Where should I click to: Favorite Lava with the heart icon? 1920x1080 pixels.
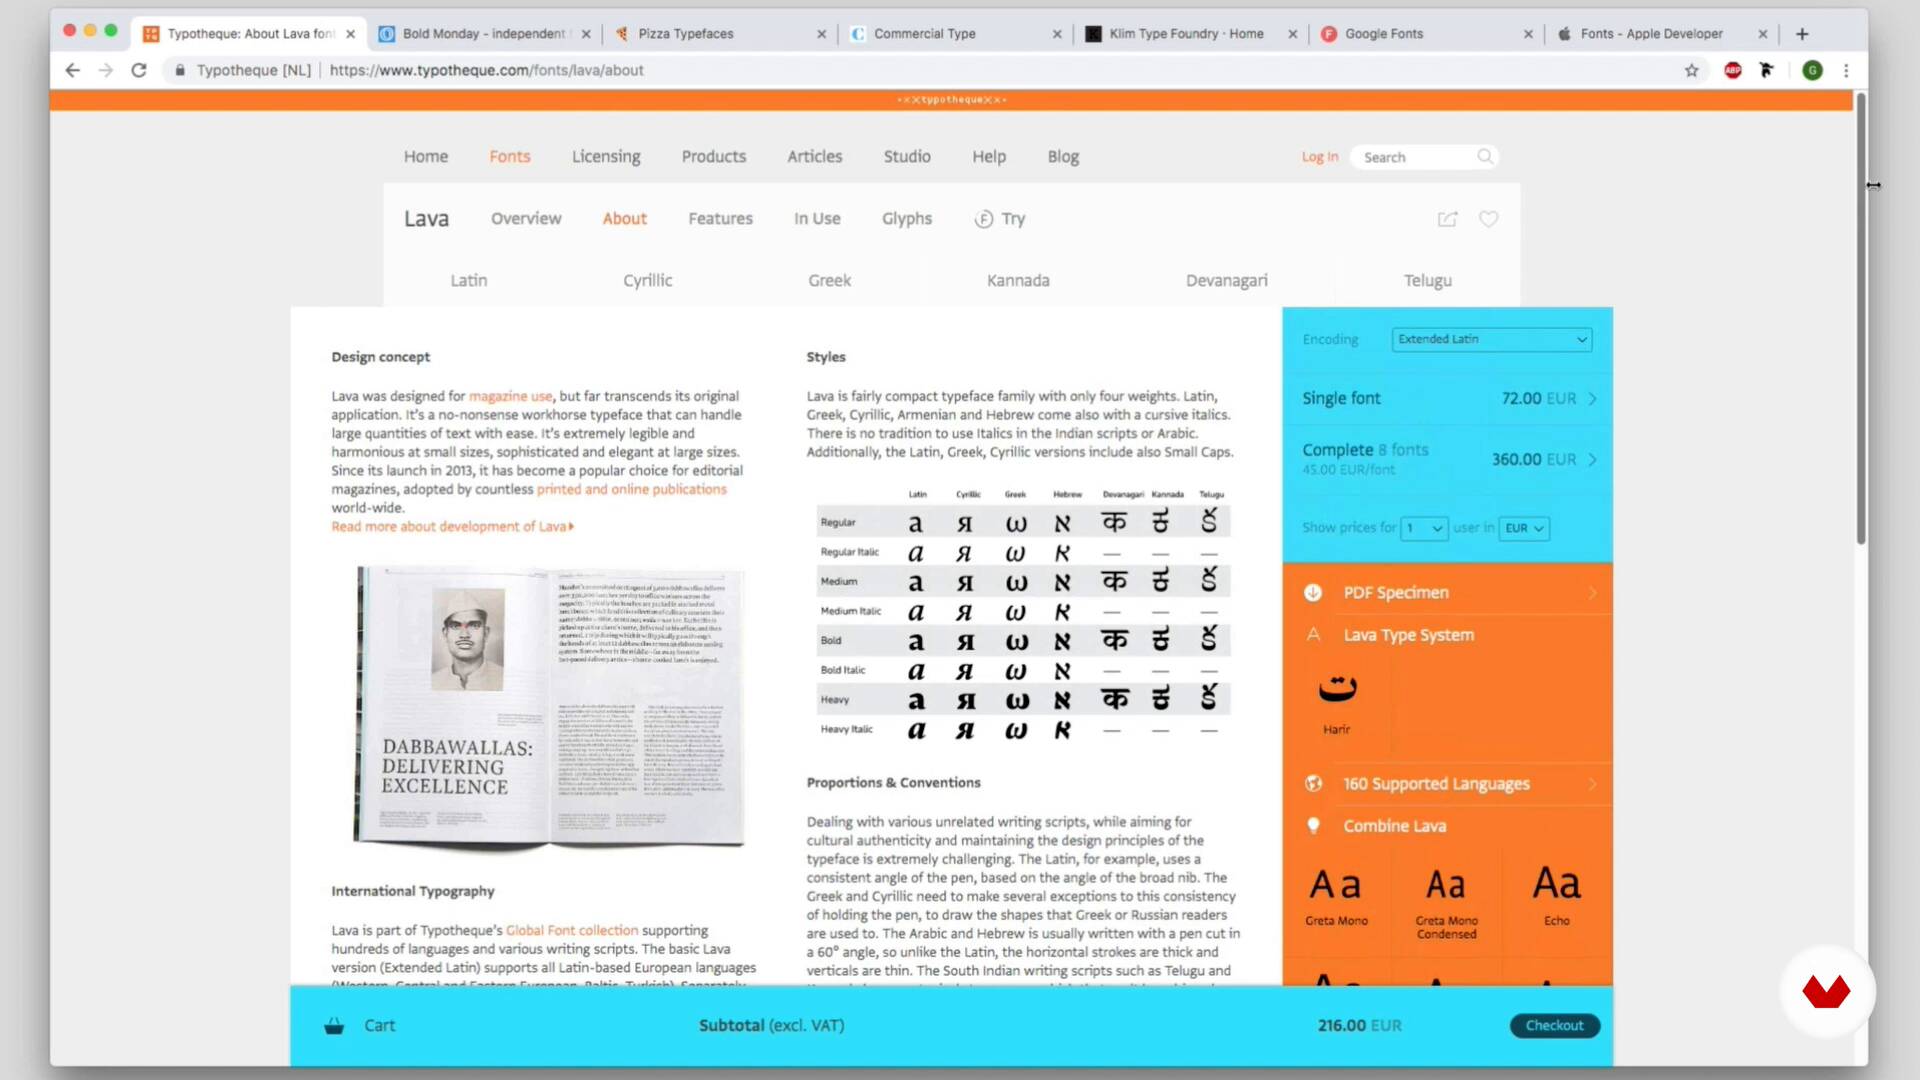click(x=1488, y=219)
